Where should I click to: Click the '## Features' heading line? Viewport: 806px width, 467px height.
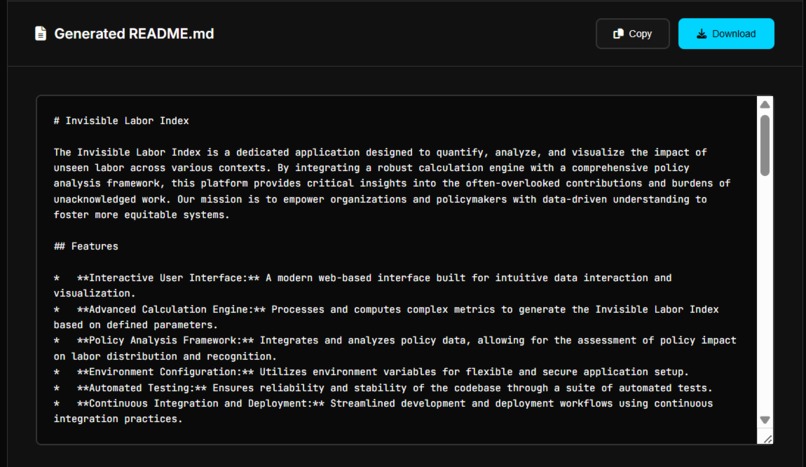[x=86, y=246]
